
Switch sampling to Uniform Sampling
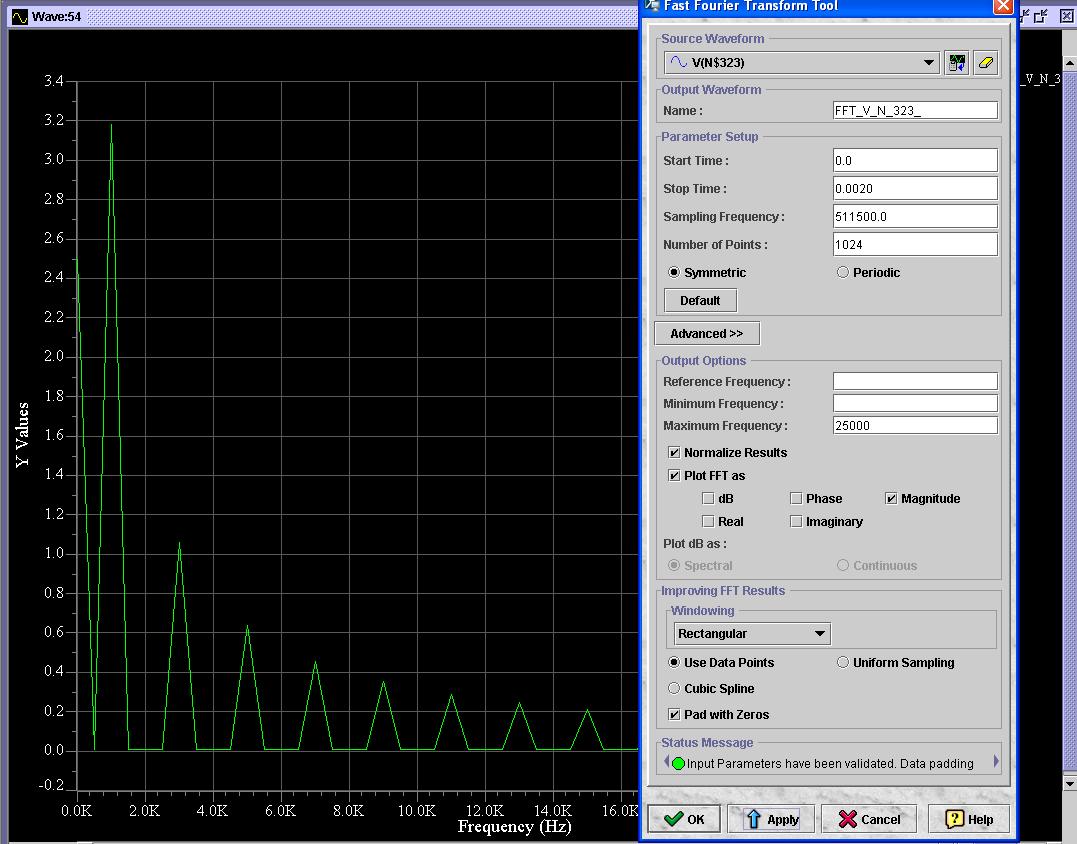(x=843, y=662)
